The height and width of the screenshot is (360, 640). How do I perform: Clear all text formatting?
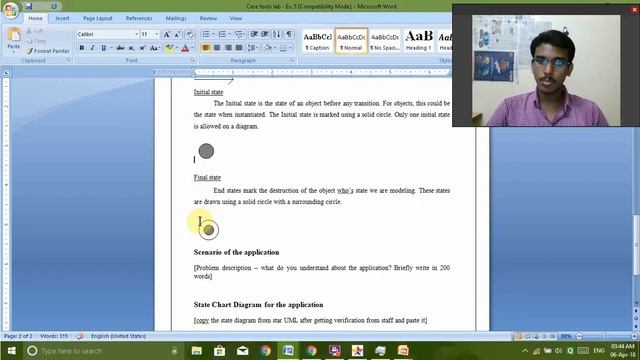pos(190,35)
